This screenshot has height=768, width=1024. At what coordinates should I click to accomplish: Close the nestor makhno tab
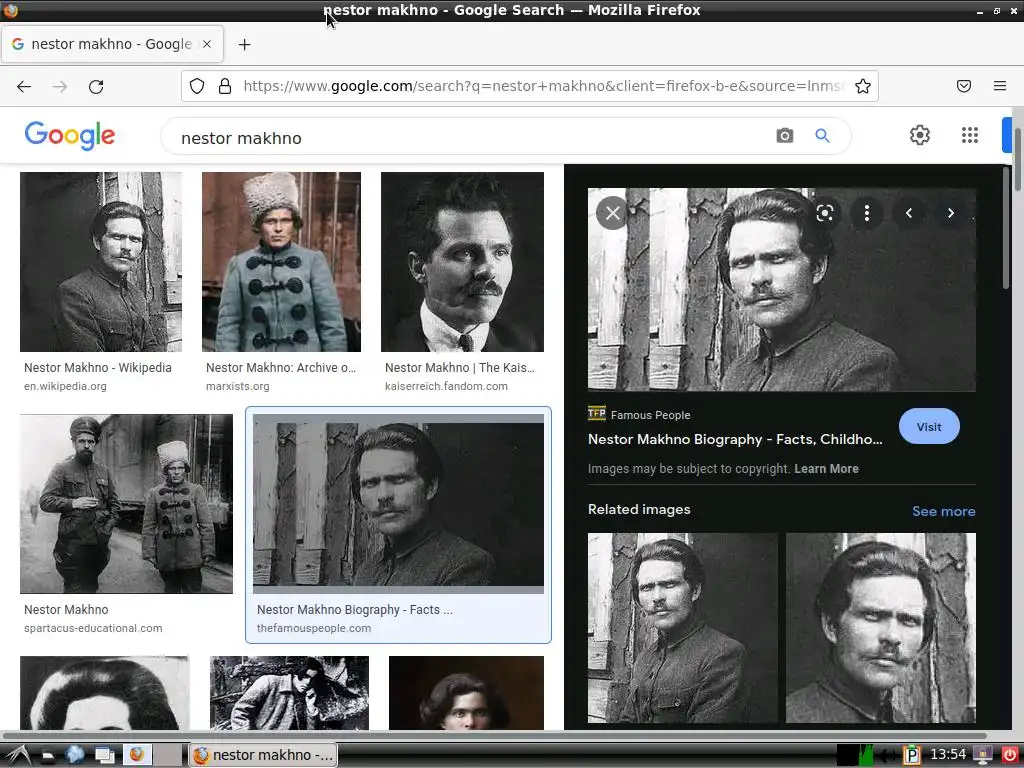click(207, 44)
